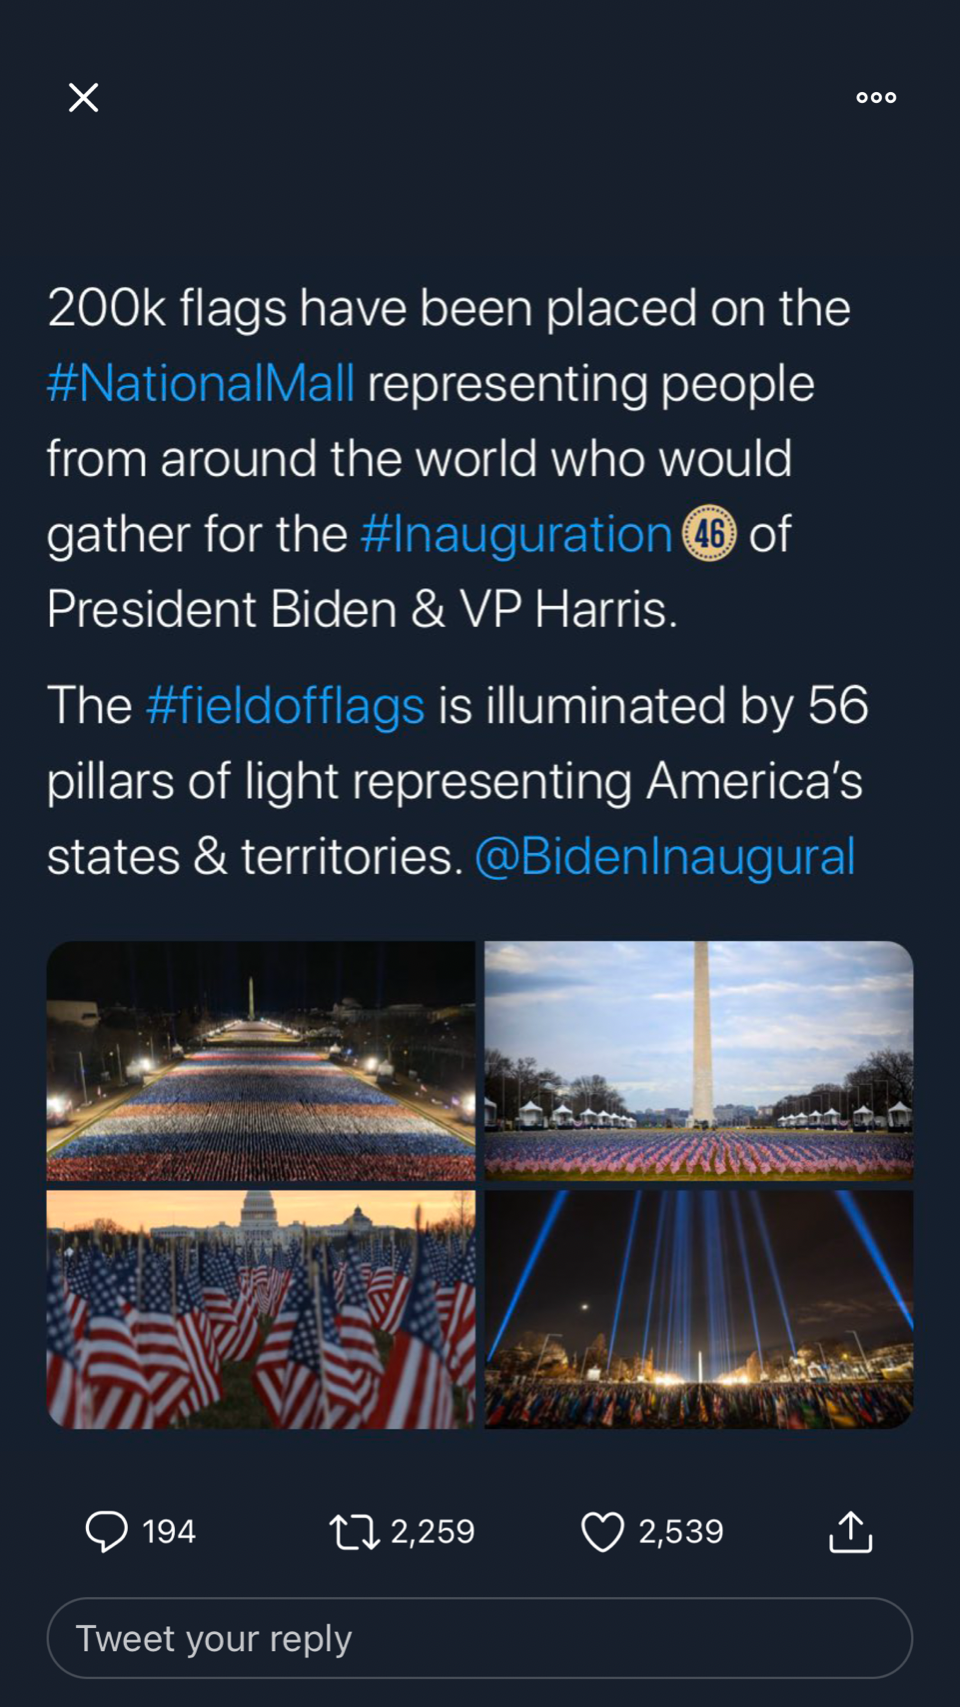The width and height of the screenshot is (960, 1707).
Task: Visit the @BidenInaugural profile mention
Action: 665,857
